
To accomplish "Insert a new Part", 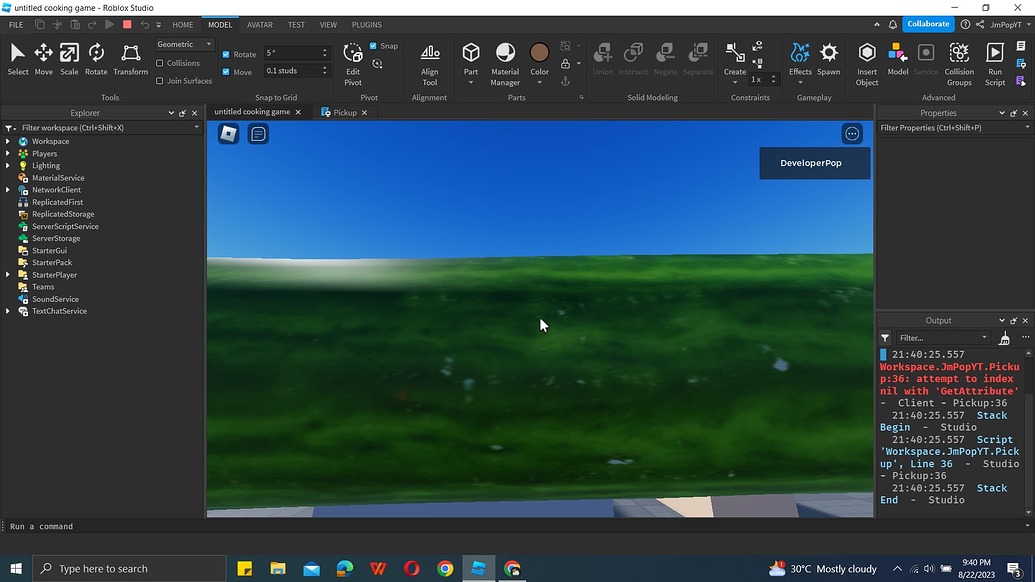I will [470, 55].
